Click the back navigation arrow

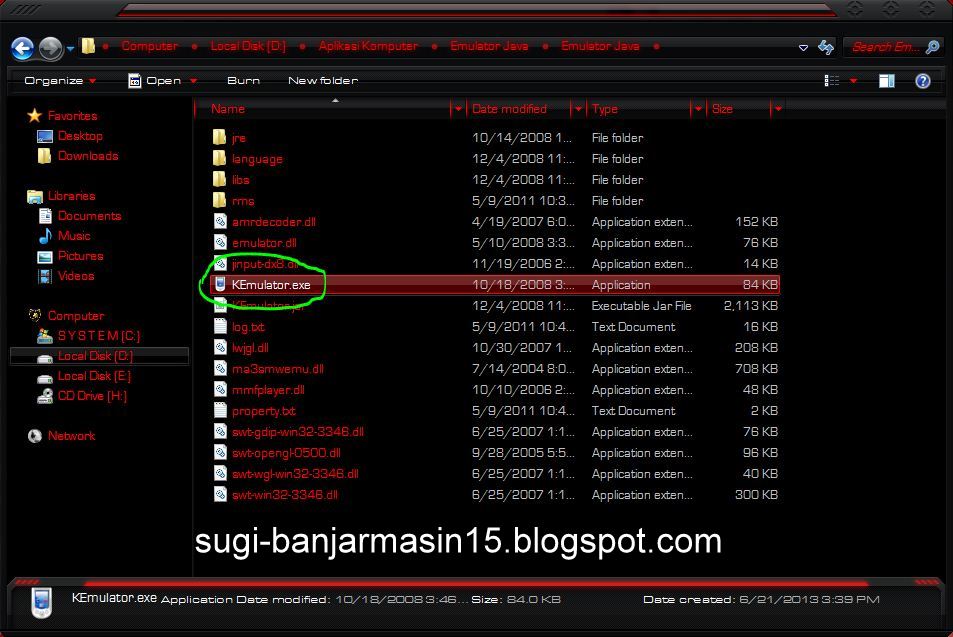click(22, 46)
